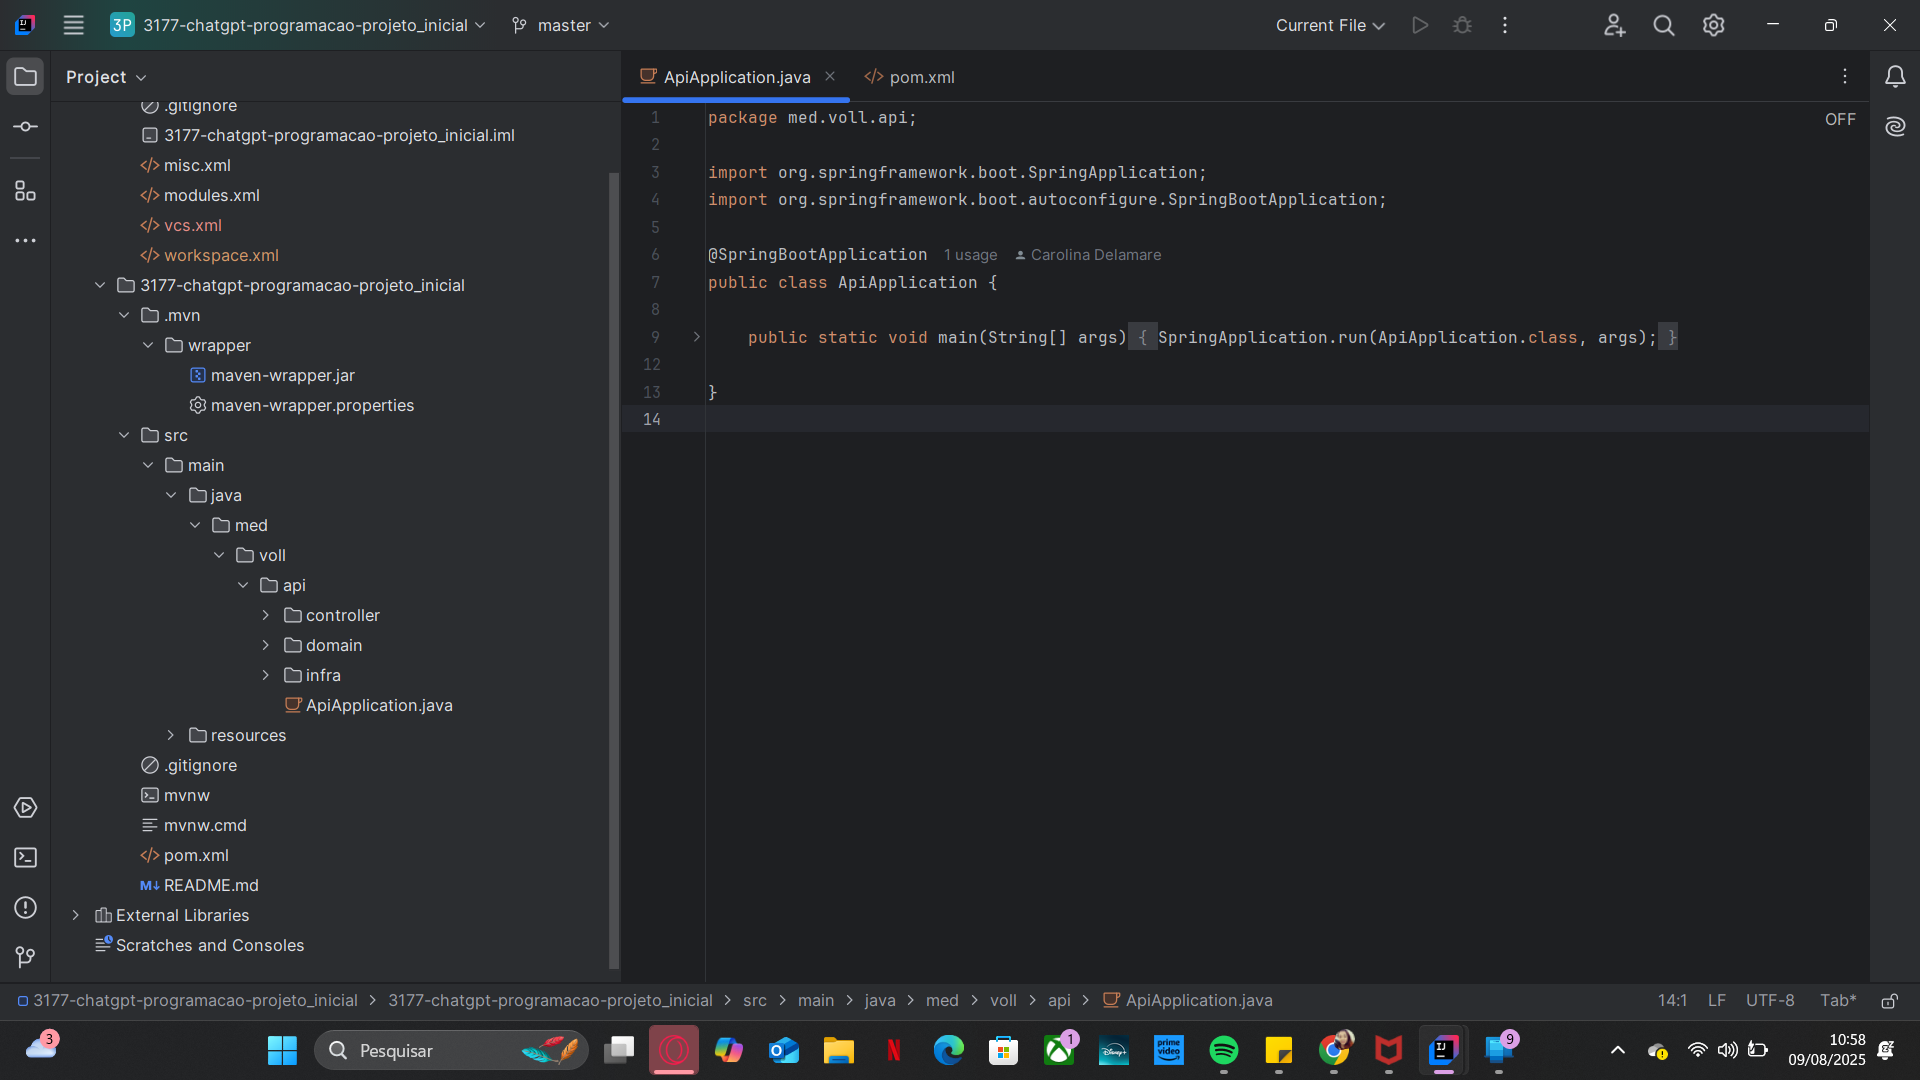Screen dimensions: 1920x1080
Task: Open the Structure tool window
Action: pos(26,191)
